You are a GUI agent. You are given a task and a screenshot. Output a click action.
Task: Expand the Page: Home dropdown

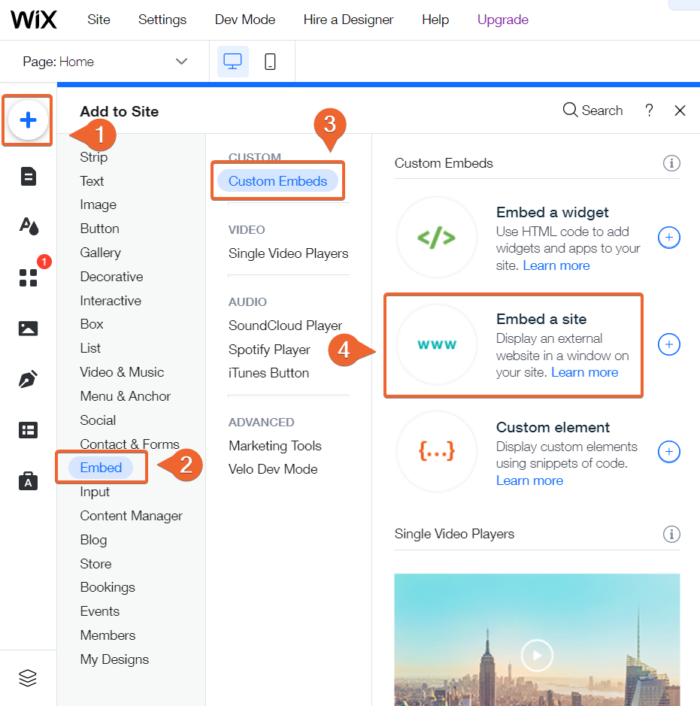pyautogui.click(x=104, y=61)
